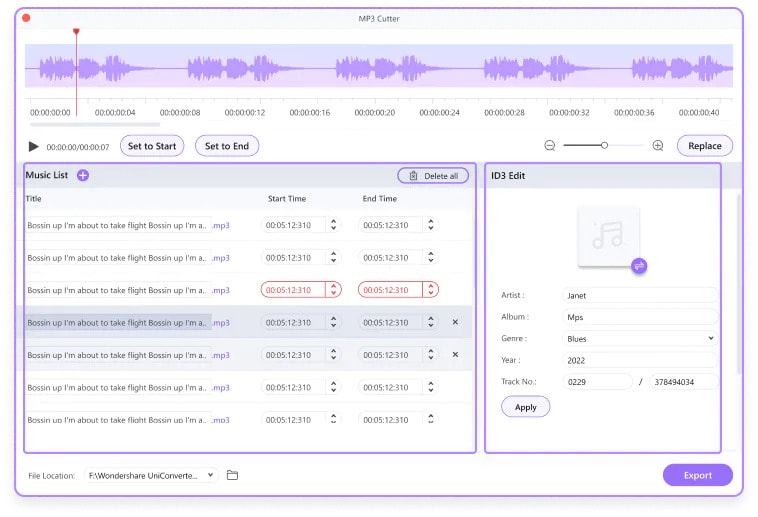
Task: Click the second row title field
Action: 118,258
